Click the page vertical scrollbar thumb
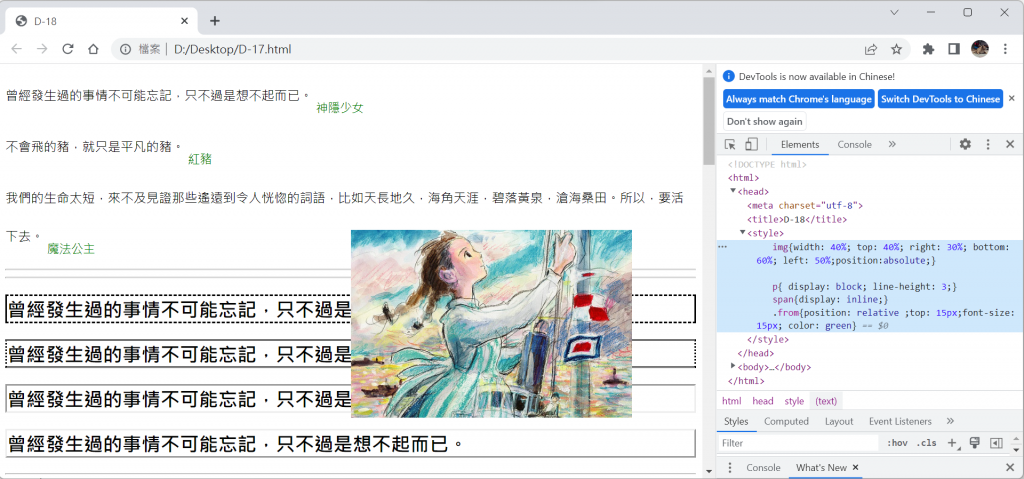The image size is (1024, 479). 709,121
